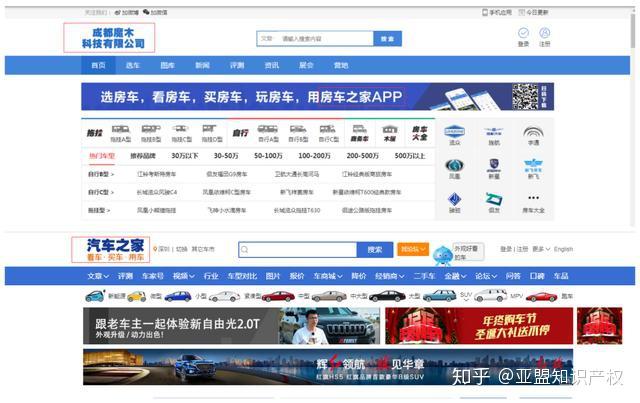Click the 自行C型 > row link
The image size is (640, 403).
101,192
